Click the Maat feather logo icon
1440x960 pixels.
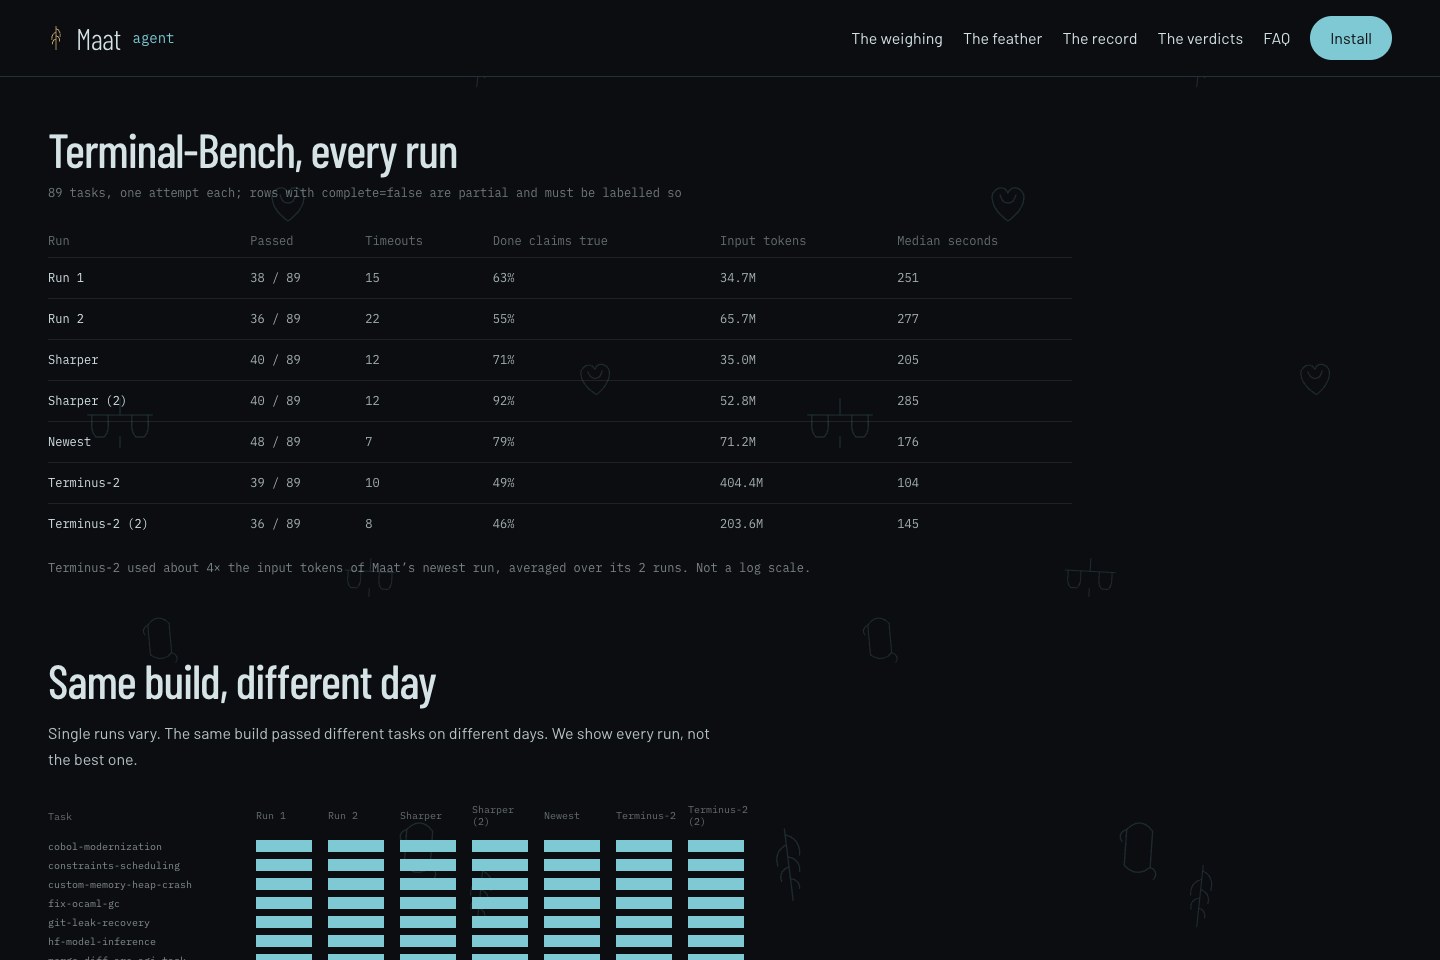(x=56, y=38)
